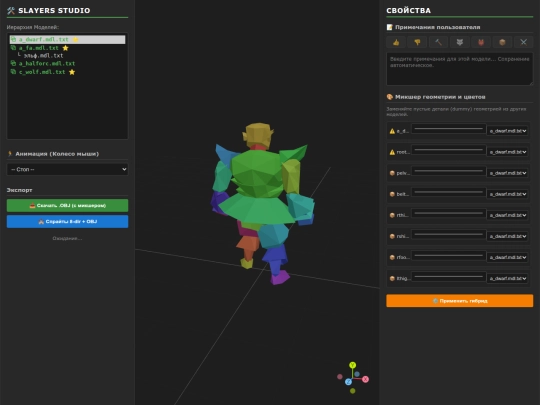Click the box package note tag button
Viewport: 540px width, 405px height.
click(502, 42)
